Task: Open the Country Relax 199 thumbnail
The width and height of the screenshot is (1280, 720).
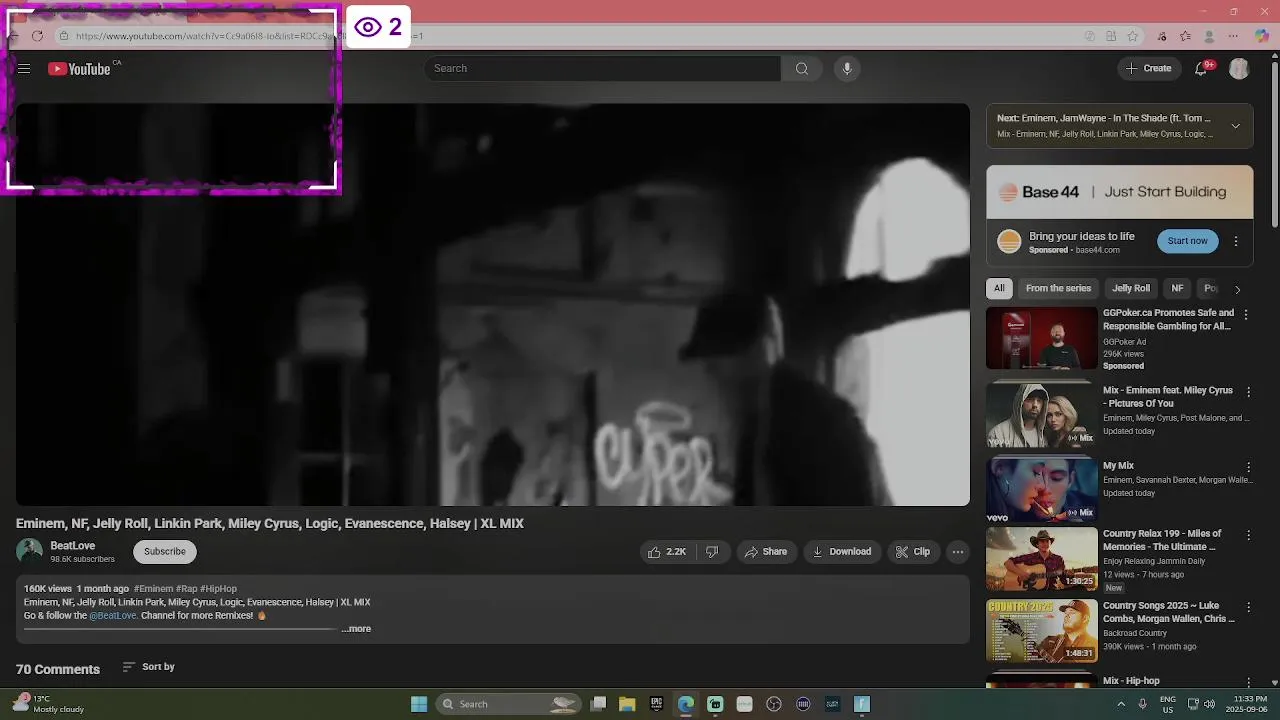Action: (x=1042, y=559)
